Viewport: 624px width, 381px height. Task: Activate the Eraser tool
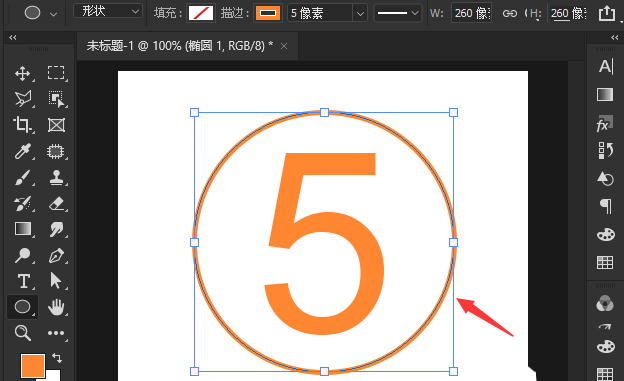tap(57, 203)
